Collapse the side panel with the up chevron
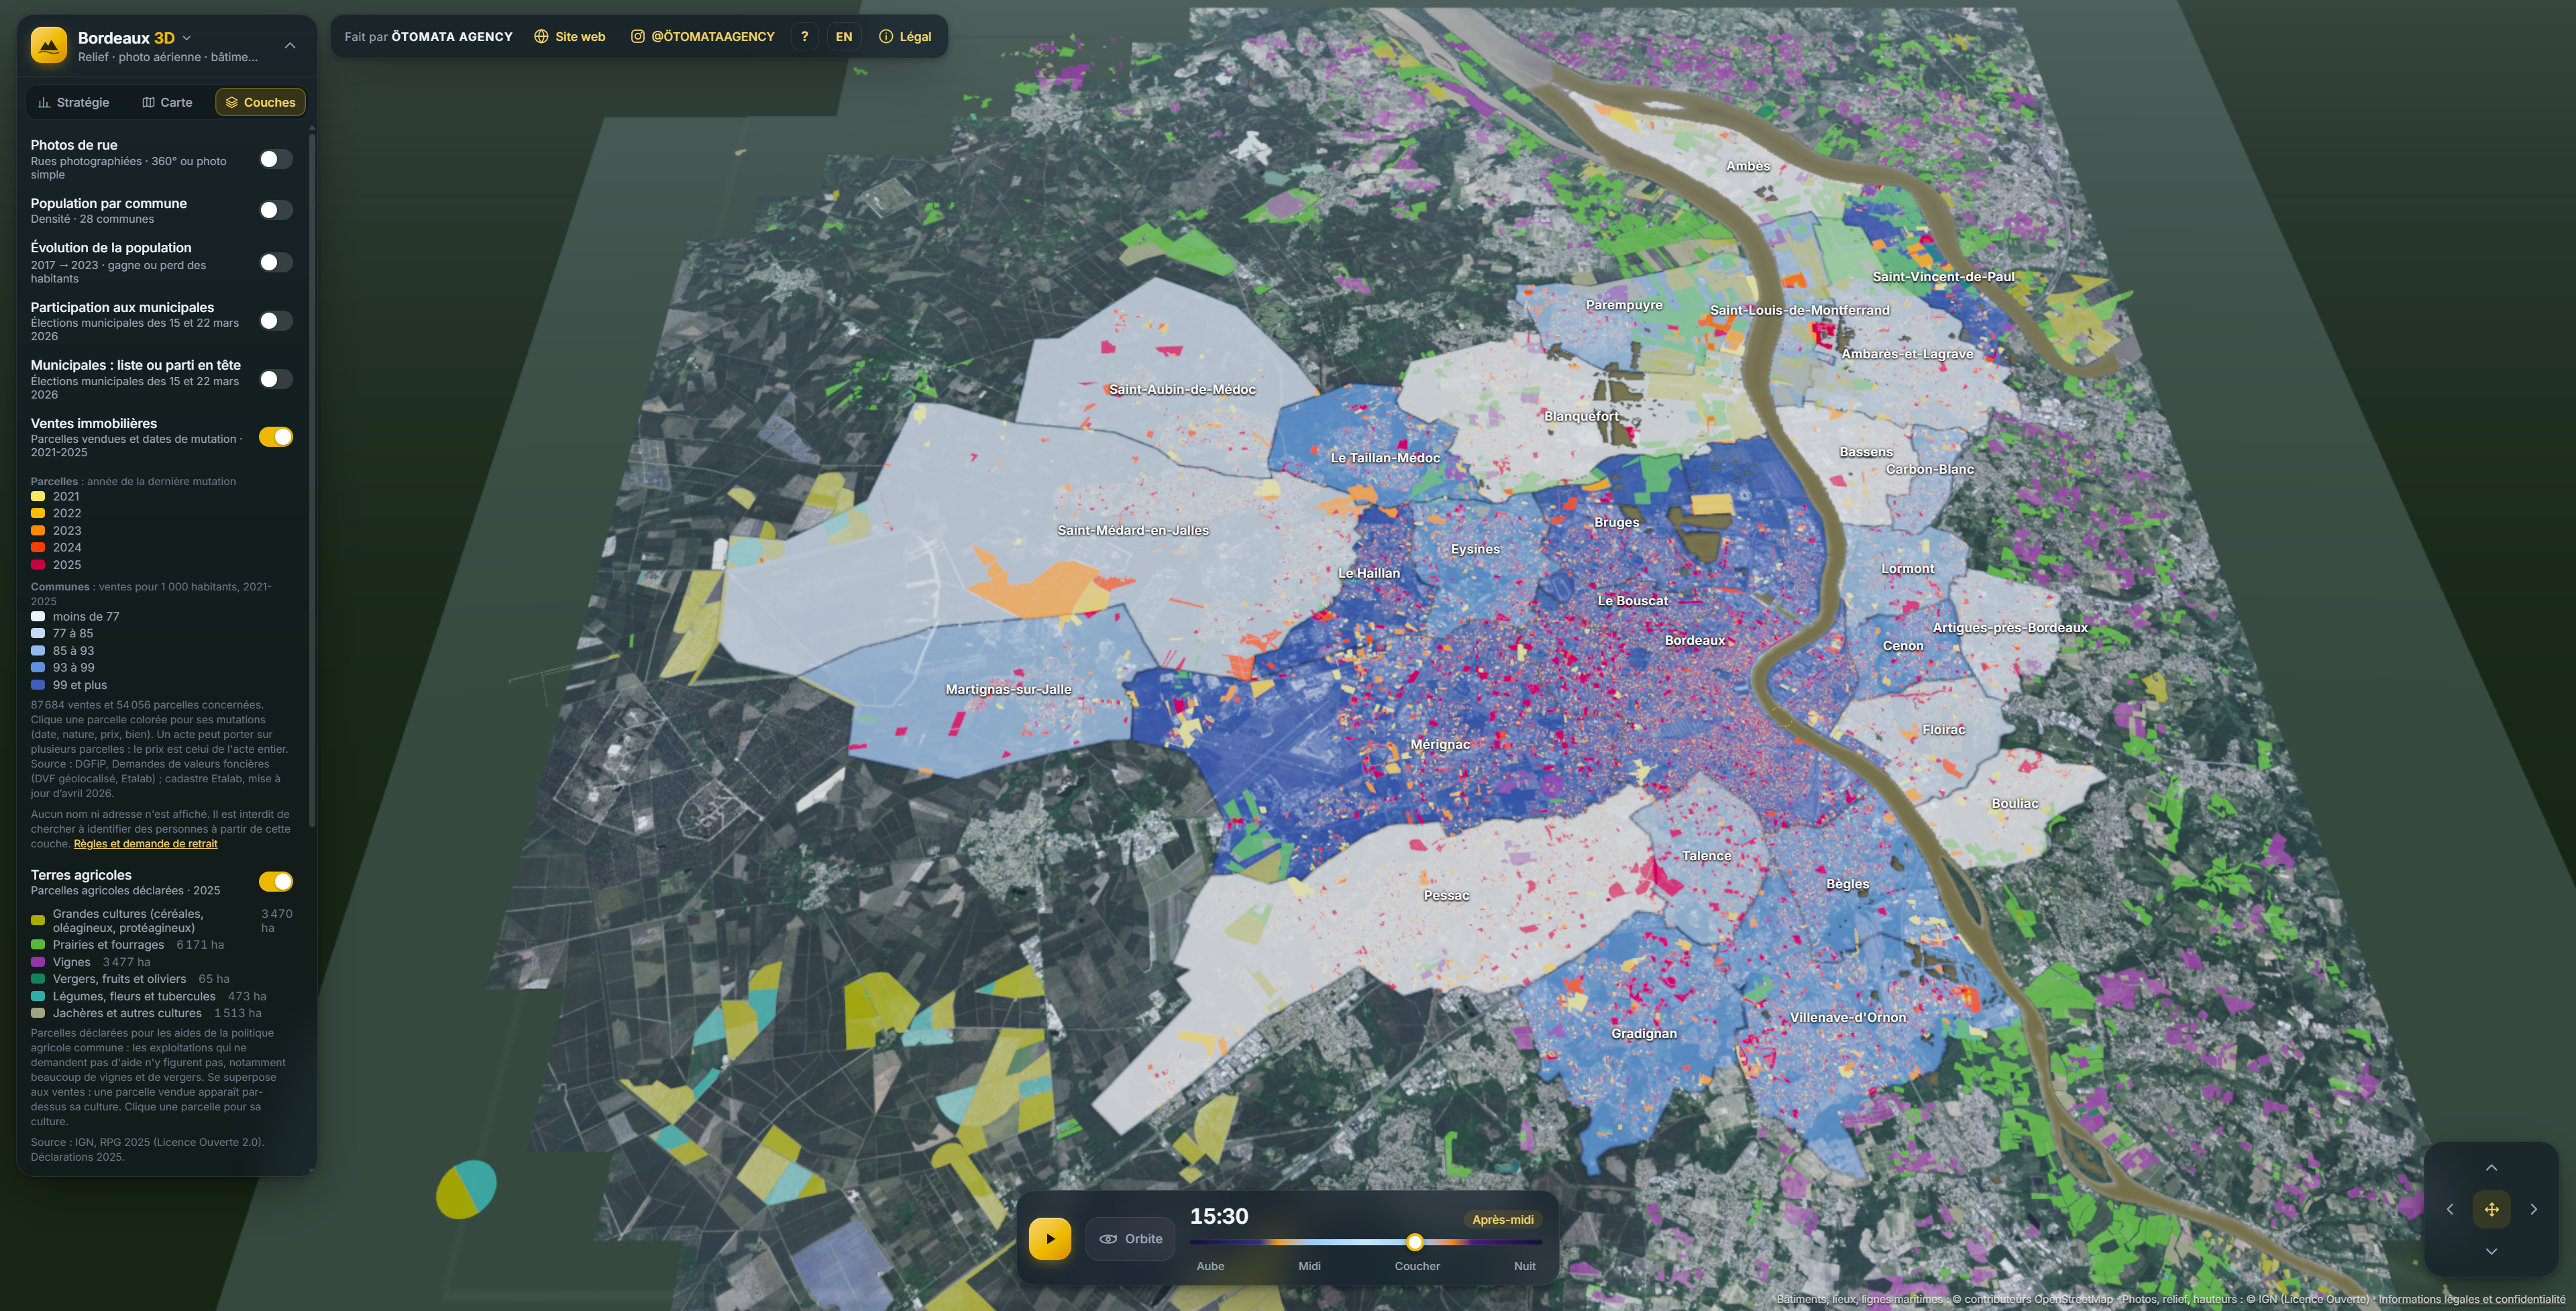 tap(290, 45)
